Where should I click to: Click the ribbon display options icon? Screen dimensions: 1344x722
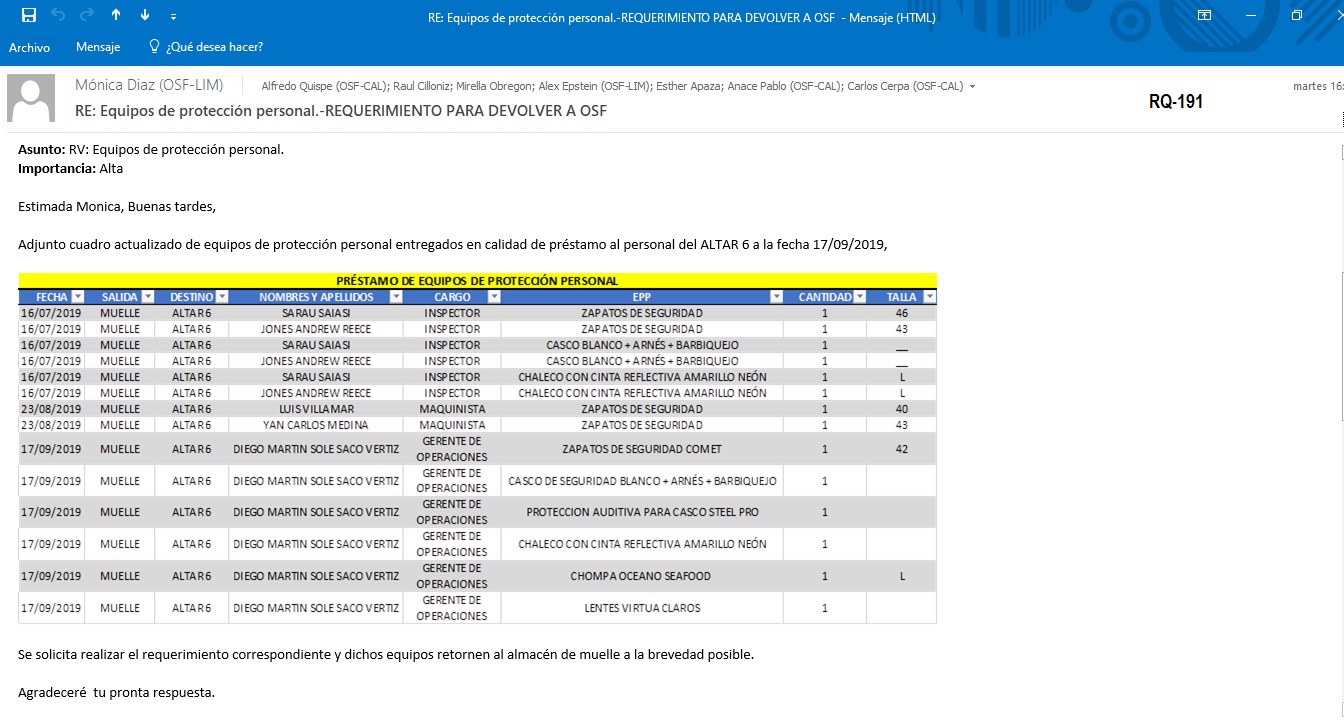tap(1204, 15)
